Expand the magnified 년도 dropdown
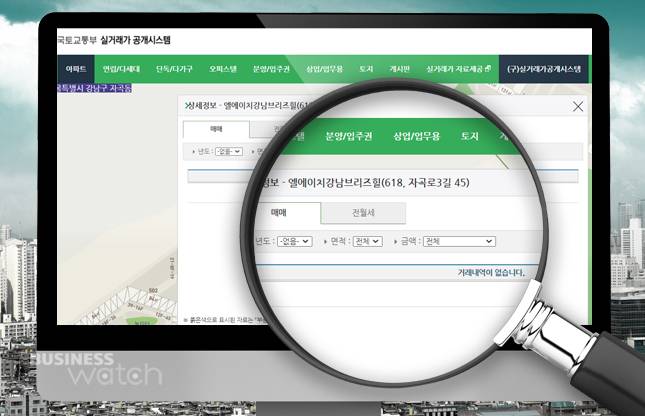The image size is (645, 416). (294, 242)
